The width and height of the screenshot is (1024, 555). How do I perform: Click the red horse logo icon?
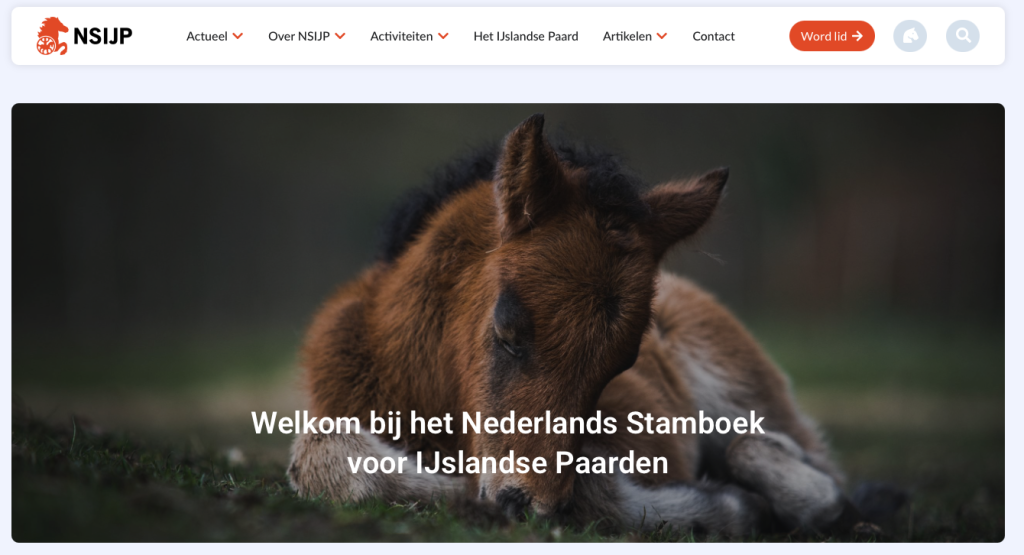pos(52,36)
